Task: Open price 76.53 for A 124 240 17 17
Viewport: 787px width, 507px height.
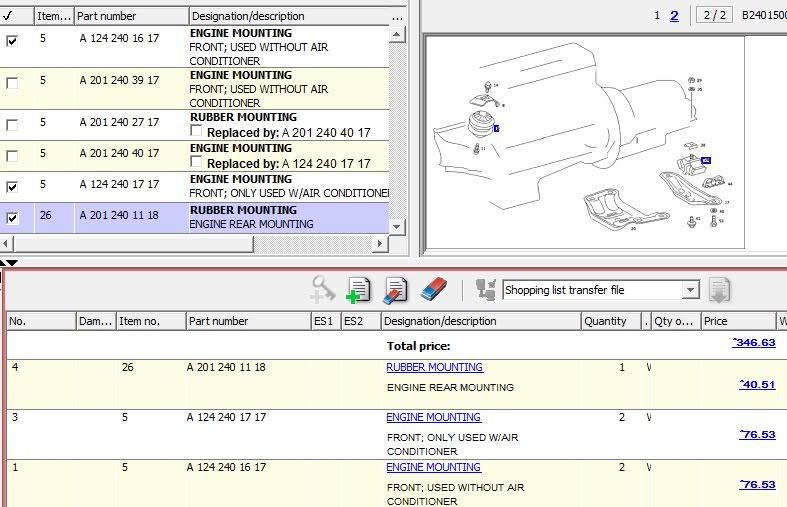Action: (x=757, y=435)
